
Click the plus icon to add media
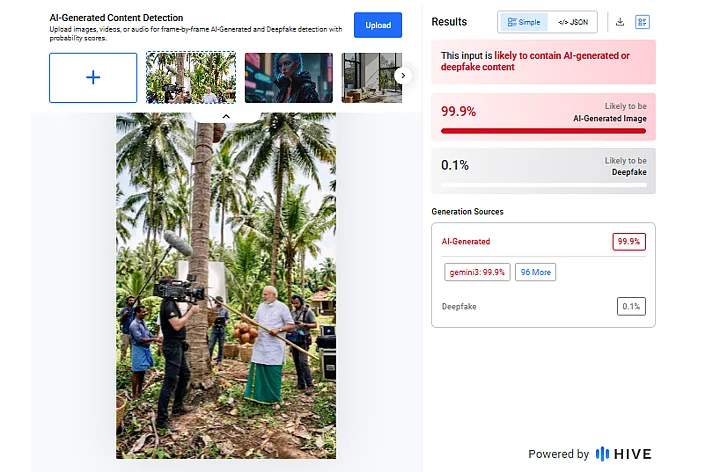pos(93,78)
